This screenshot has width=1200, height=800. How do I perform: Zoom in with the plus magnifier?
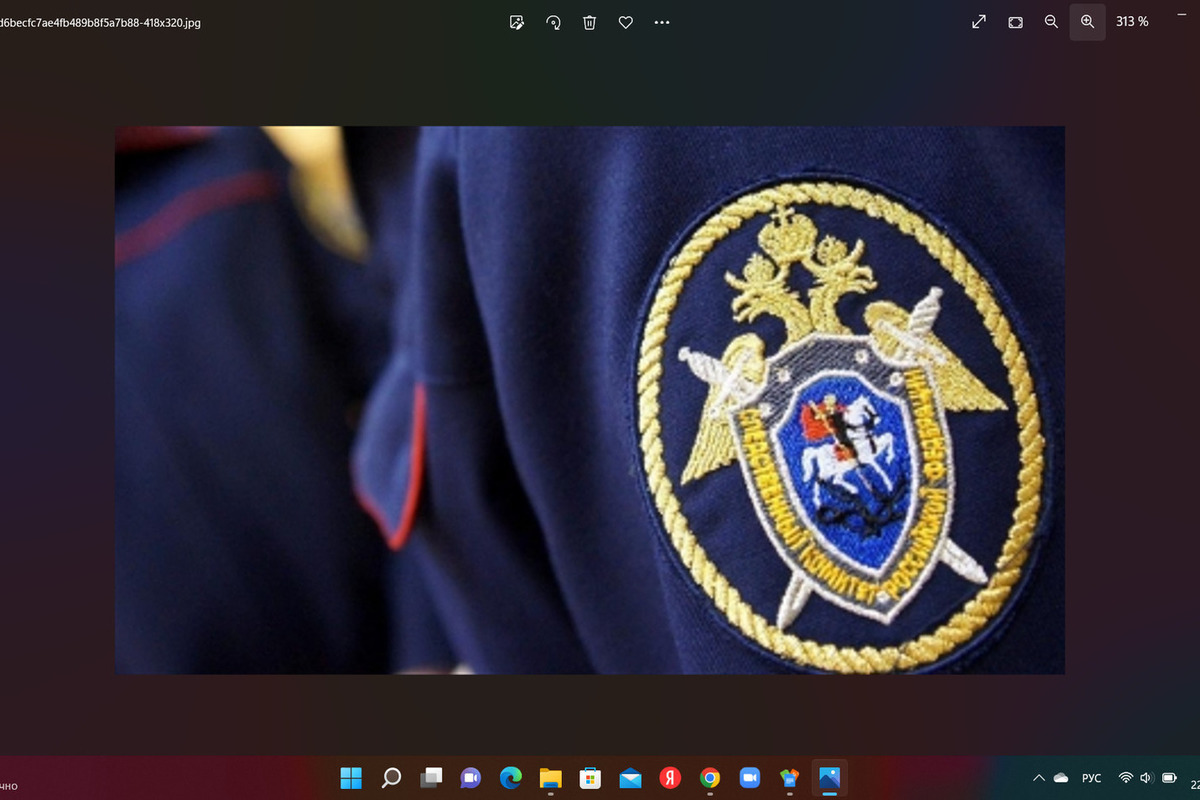point(1087,22)
